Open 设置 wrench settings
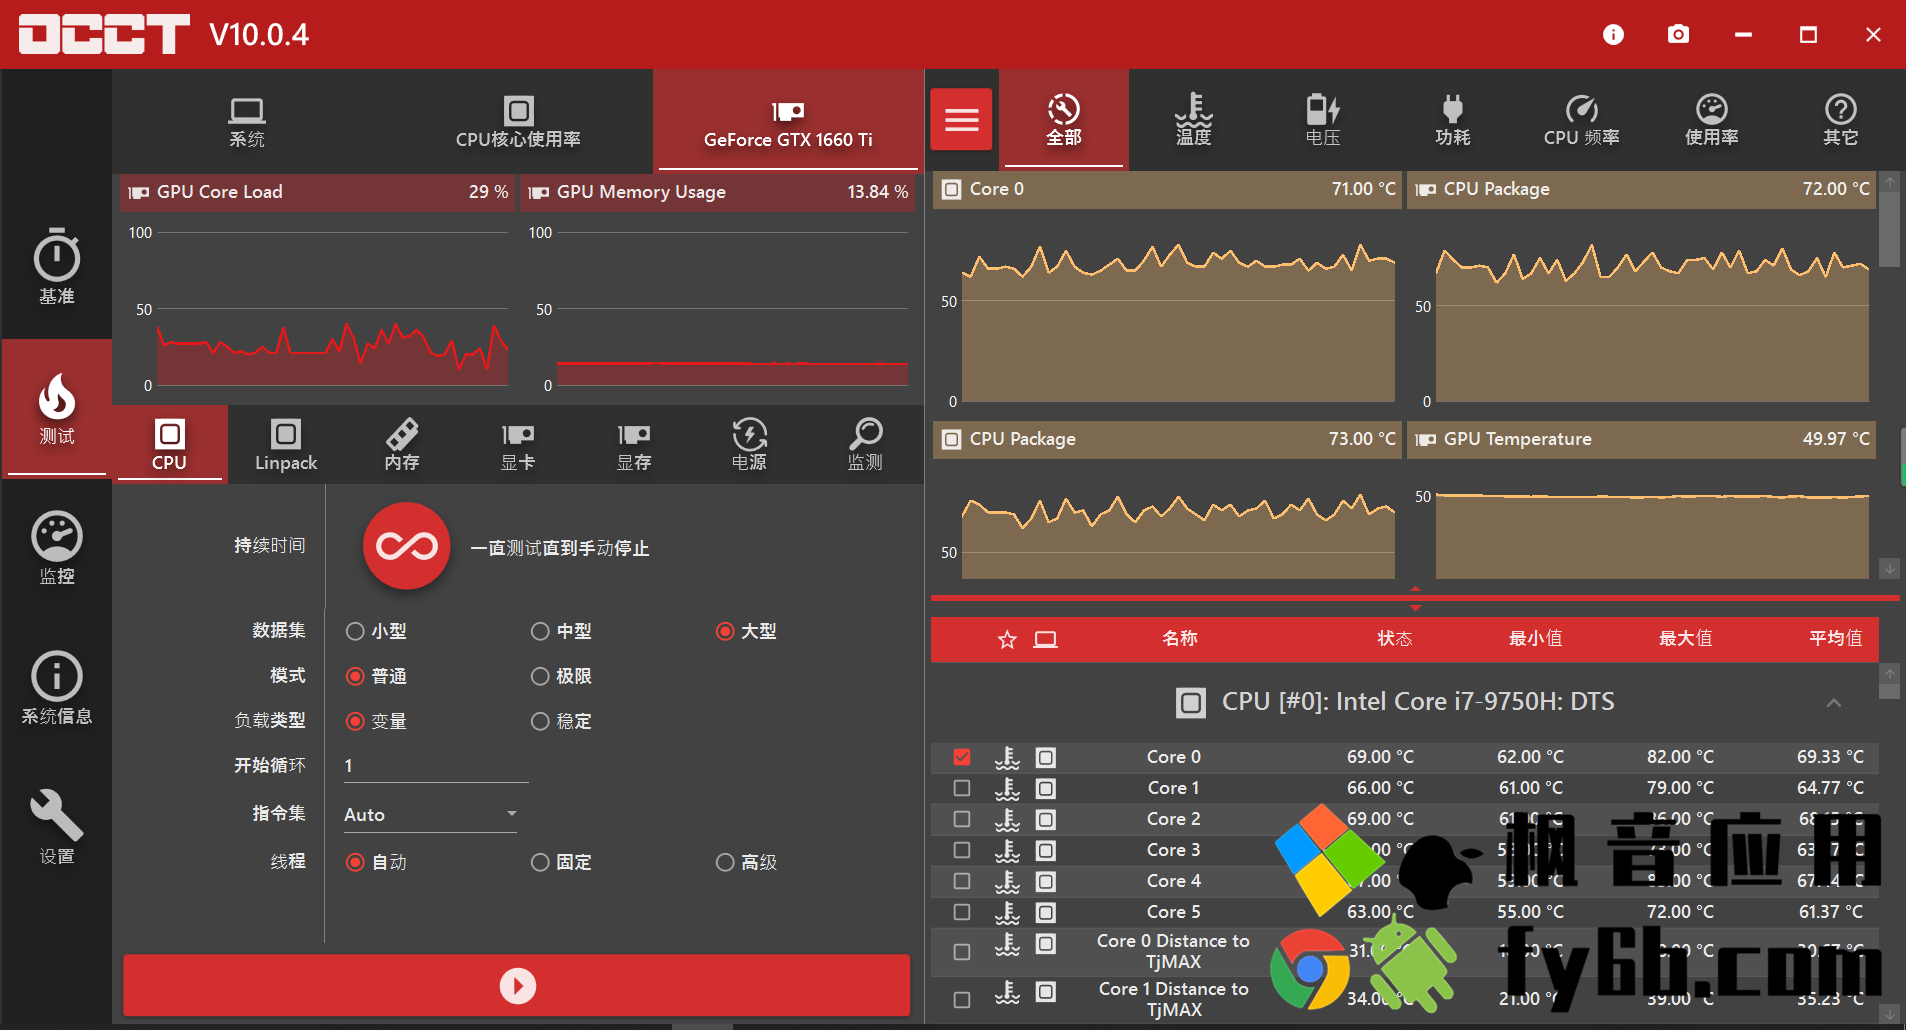1906x1030 pixels. [x=57, y=827]
